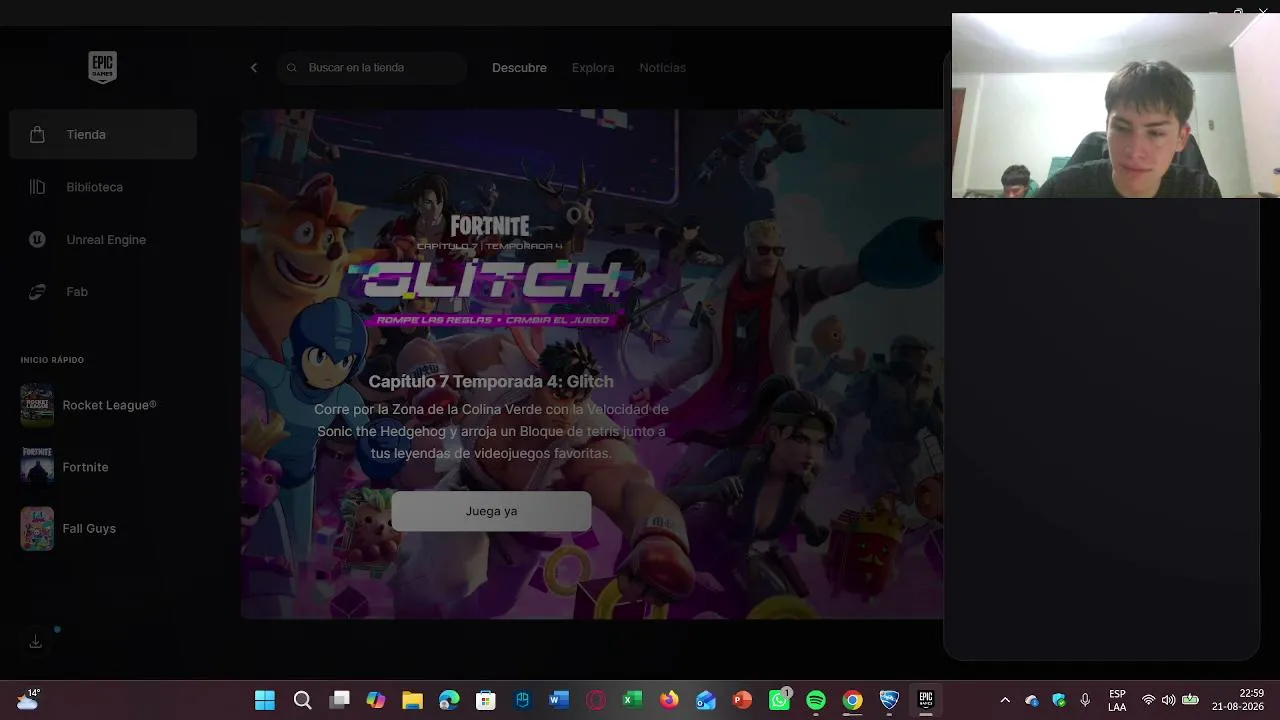This screenshot has height=720, width=1280.
Task: Click the 'INICIO RÁPIDO' section label
Action: click(x=52, y=360)
